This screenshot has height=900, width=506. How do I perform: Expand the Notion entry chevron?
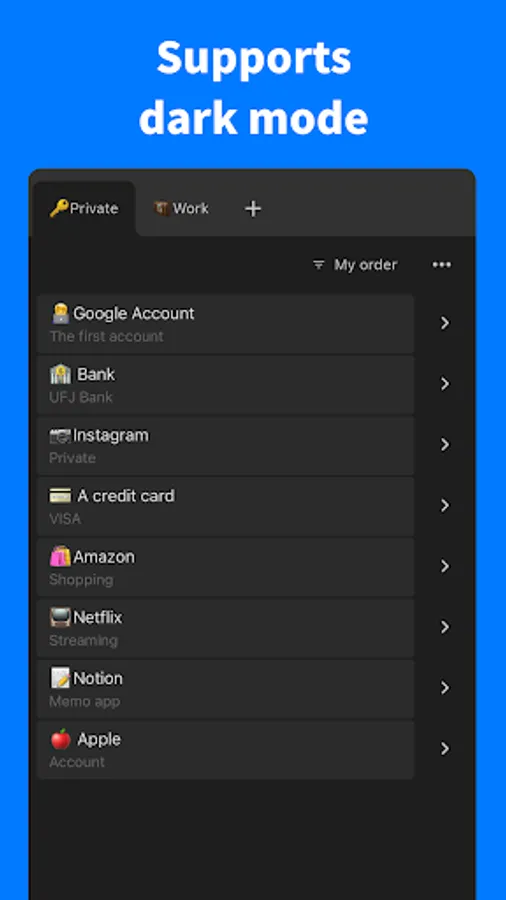click(445, 688)
